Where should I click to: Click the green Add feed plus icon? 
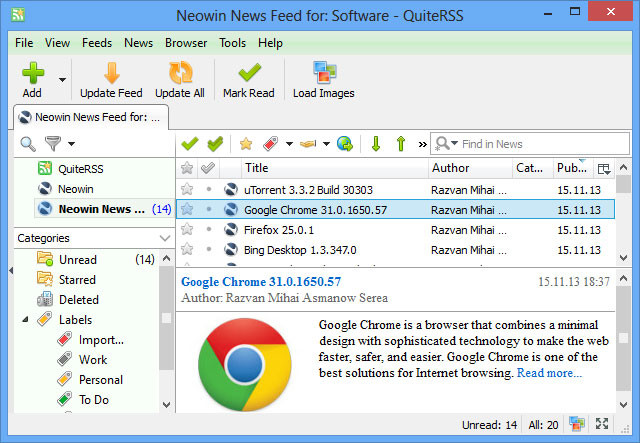pos(33,72)
